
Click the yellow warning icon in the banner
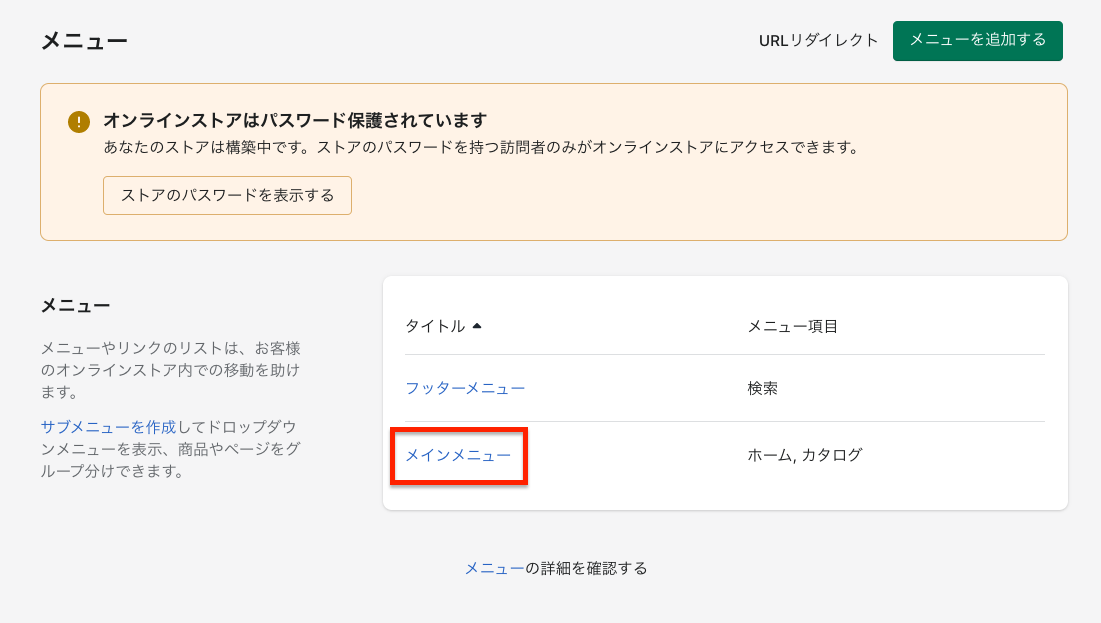point(79,122)
